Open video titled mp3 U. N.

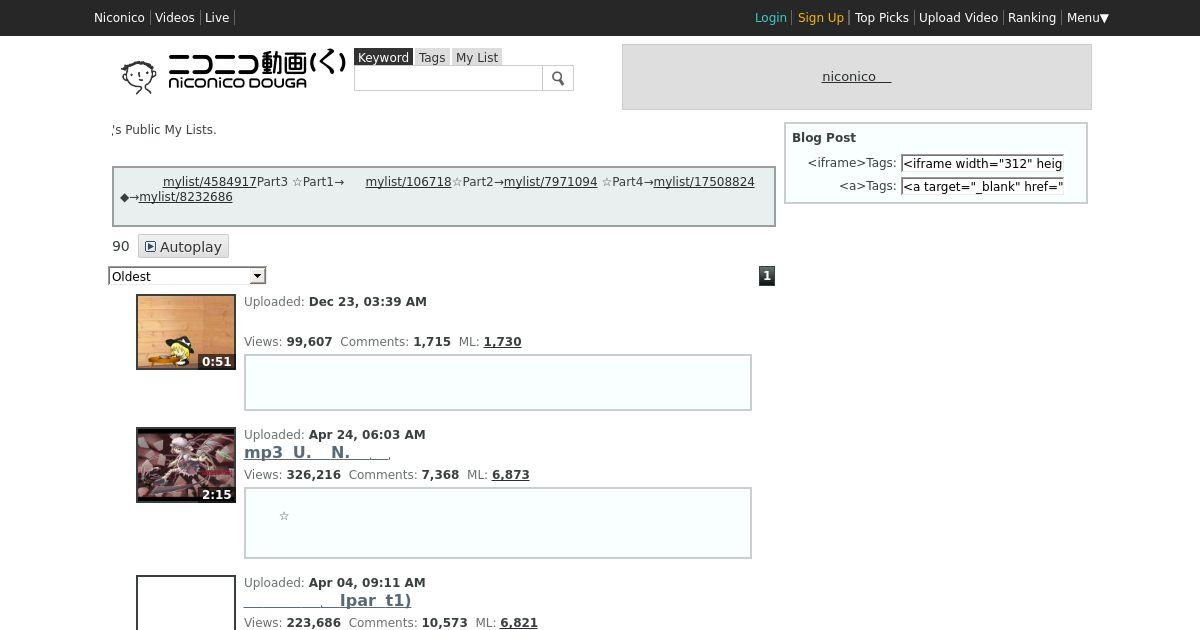tap(317, 453)
